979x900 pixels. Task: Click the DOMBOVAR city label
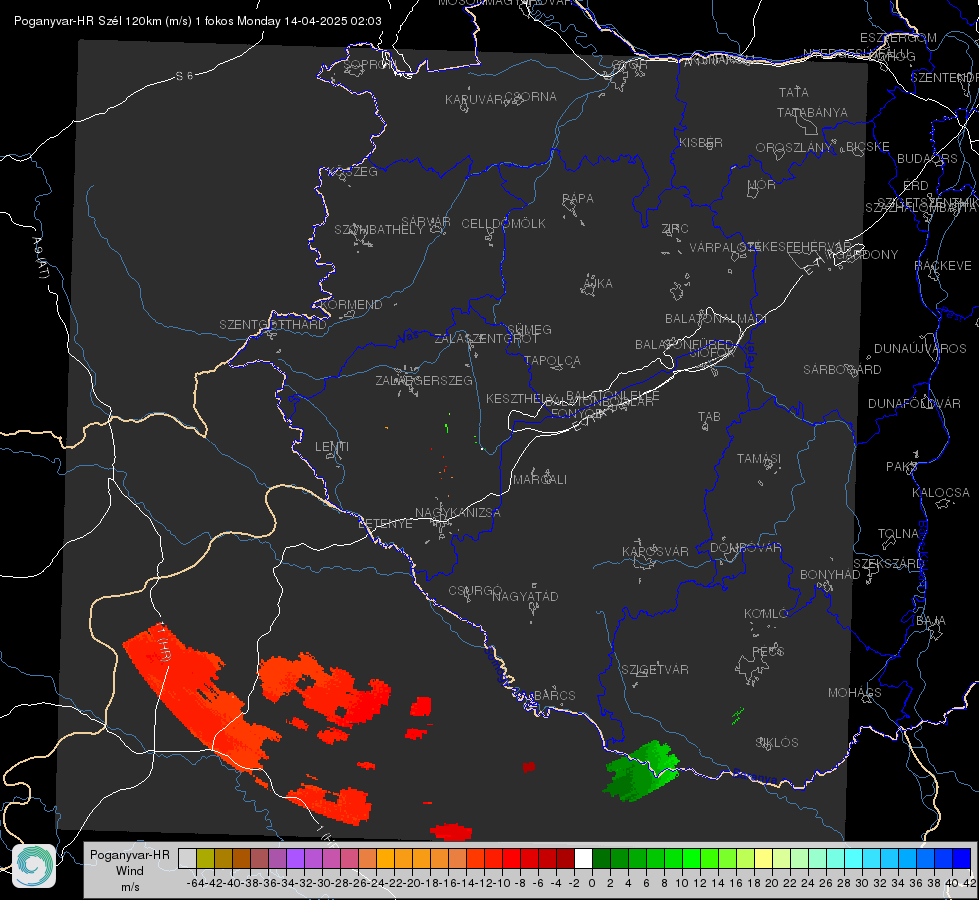[745, 548]
